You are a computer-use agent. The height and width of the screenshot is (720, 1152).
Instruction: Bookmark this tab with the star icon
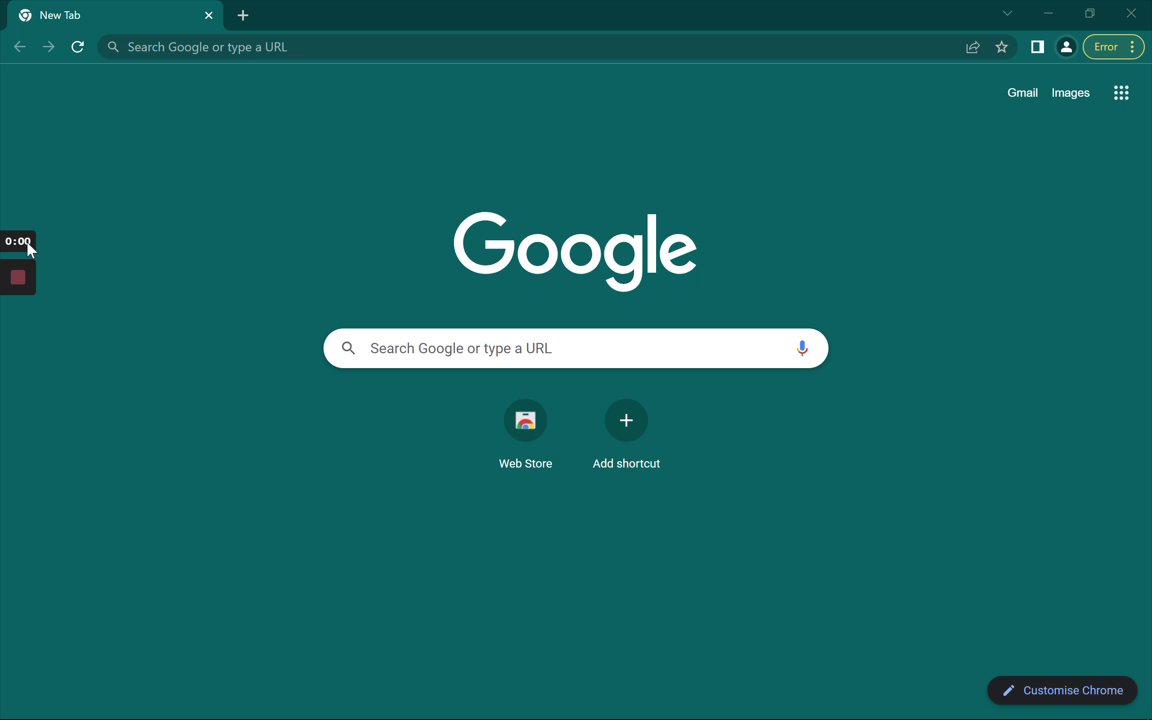point(1001,47)
